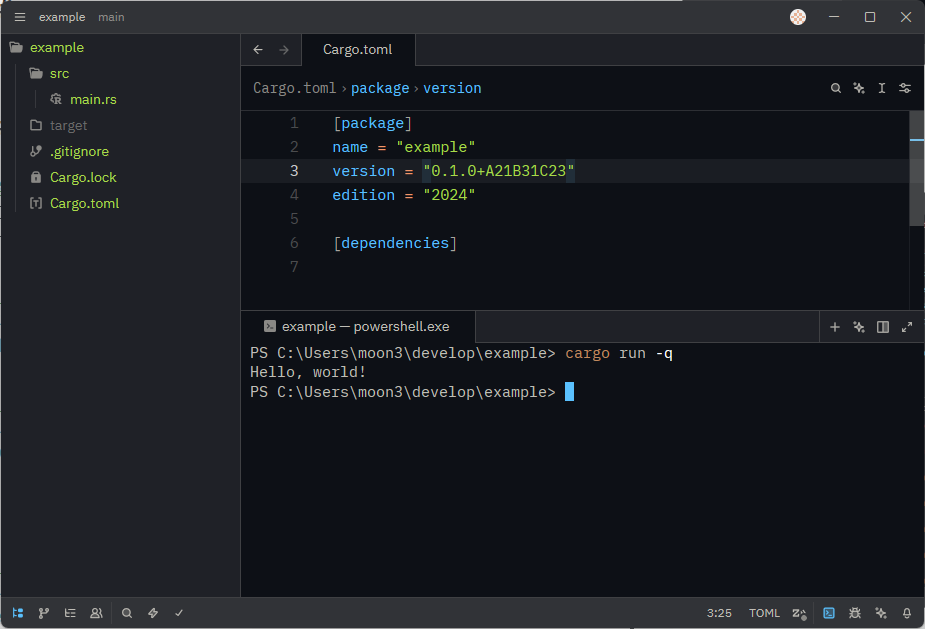The height and width of the screenshot is (629, 925).
Task: Open the git panel branch icon
Action: point(44,613)
